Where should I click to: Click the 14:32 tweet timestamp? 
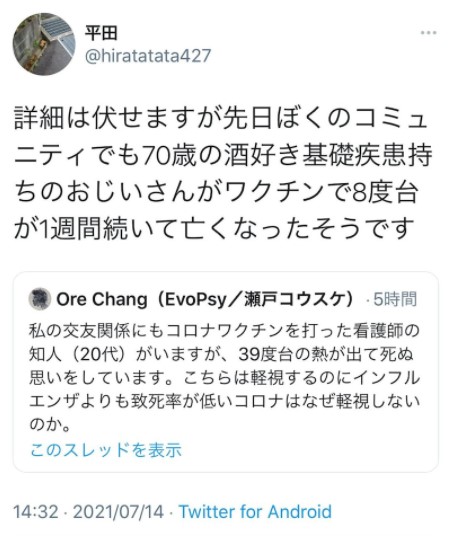click(x=36, y=512)
